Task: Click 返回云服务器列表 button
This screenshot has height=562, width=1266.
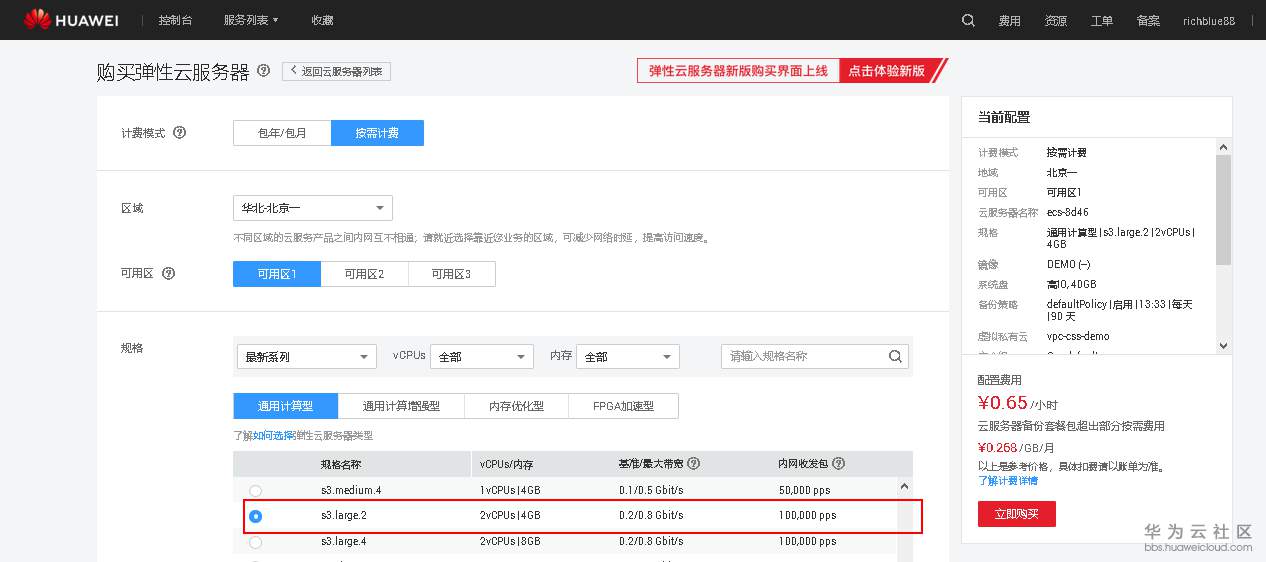Action: click(x=336, y=71)
